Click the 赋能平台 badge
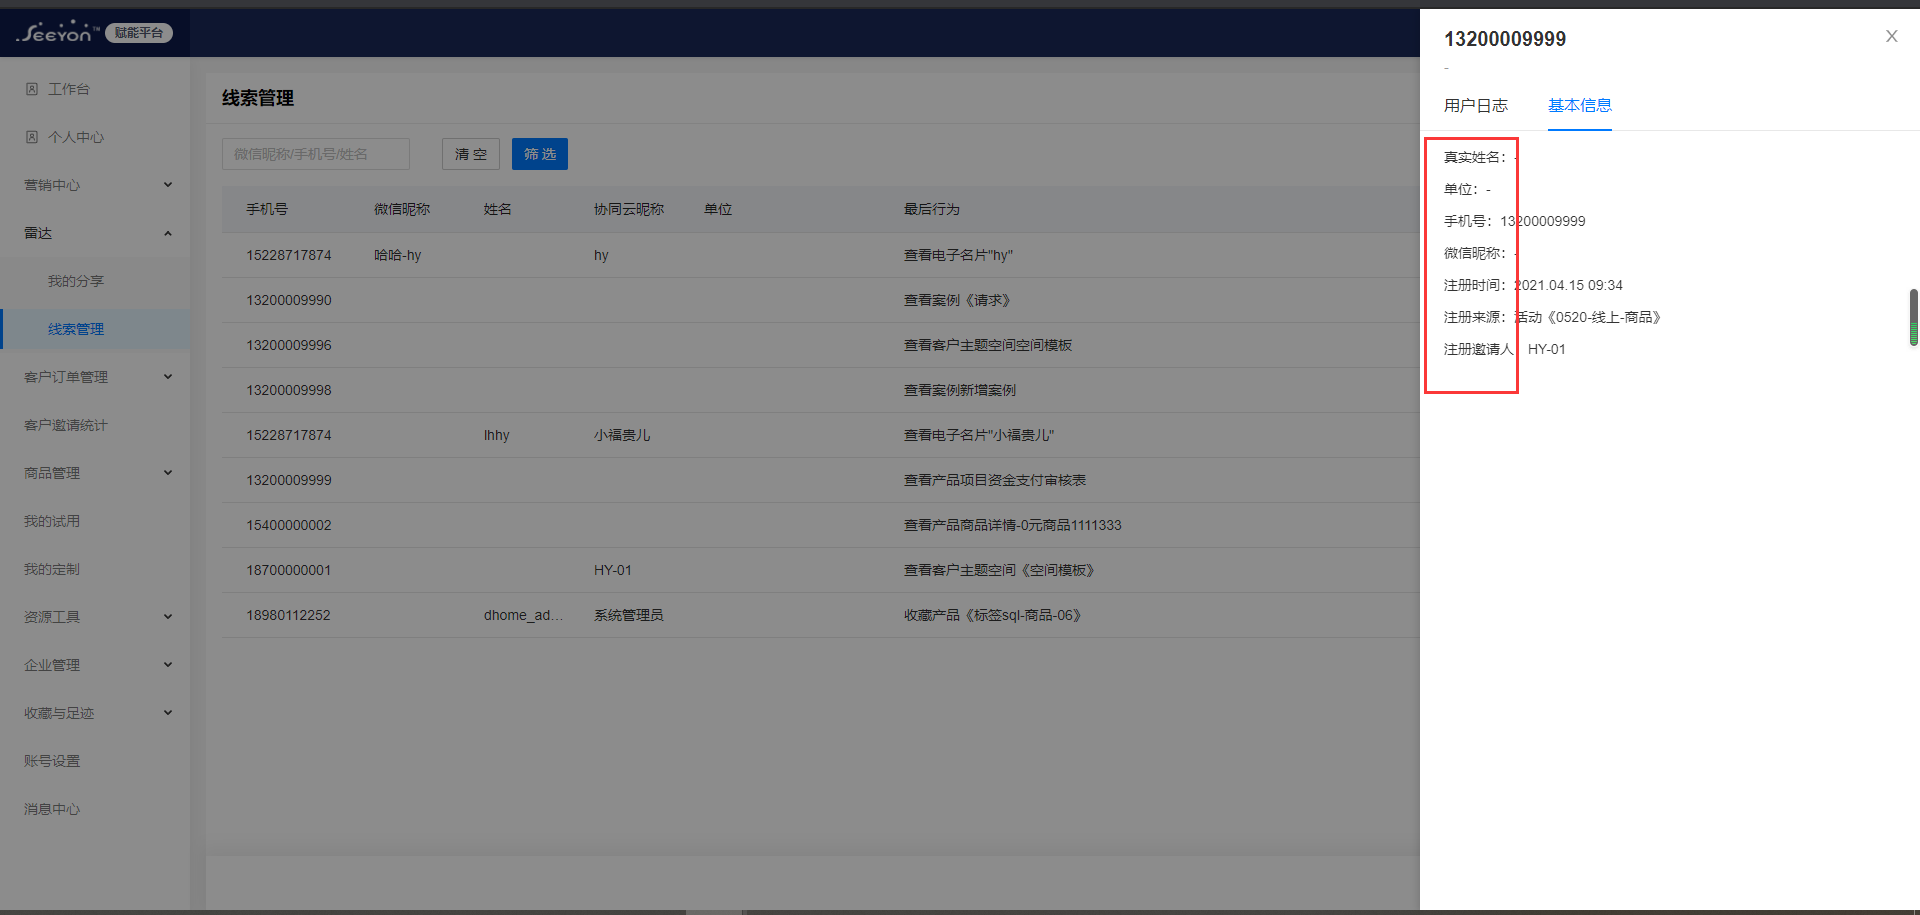This screenshot has height=915, width=1920. click(x=139, y=33)
